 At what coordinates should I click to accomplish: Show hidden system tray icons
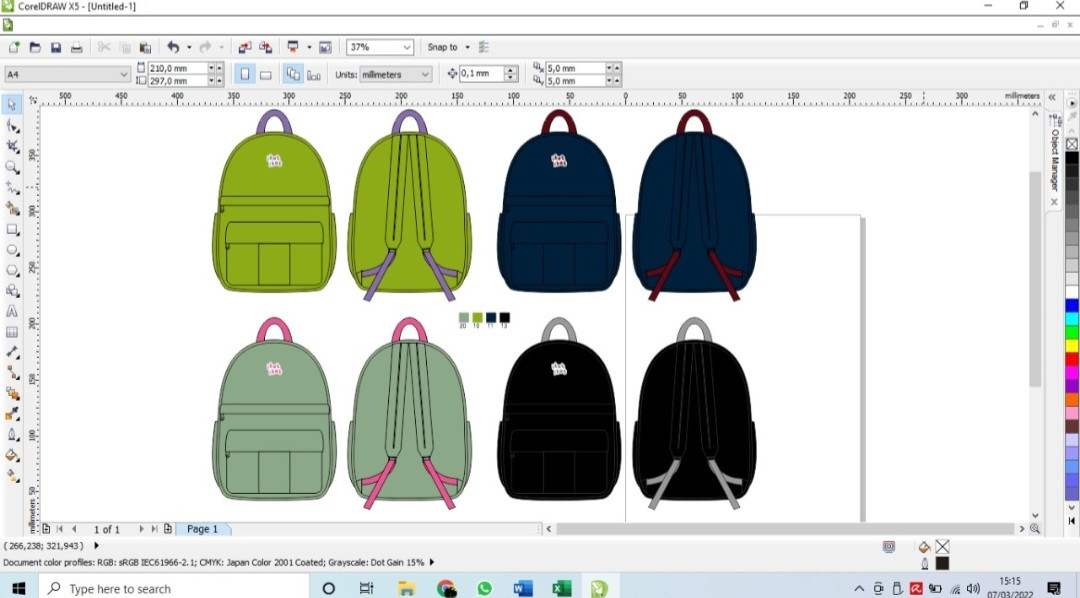pos(859,588)
